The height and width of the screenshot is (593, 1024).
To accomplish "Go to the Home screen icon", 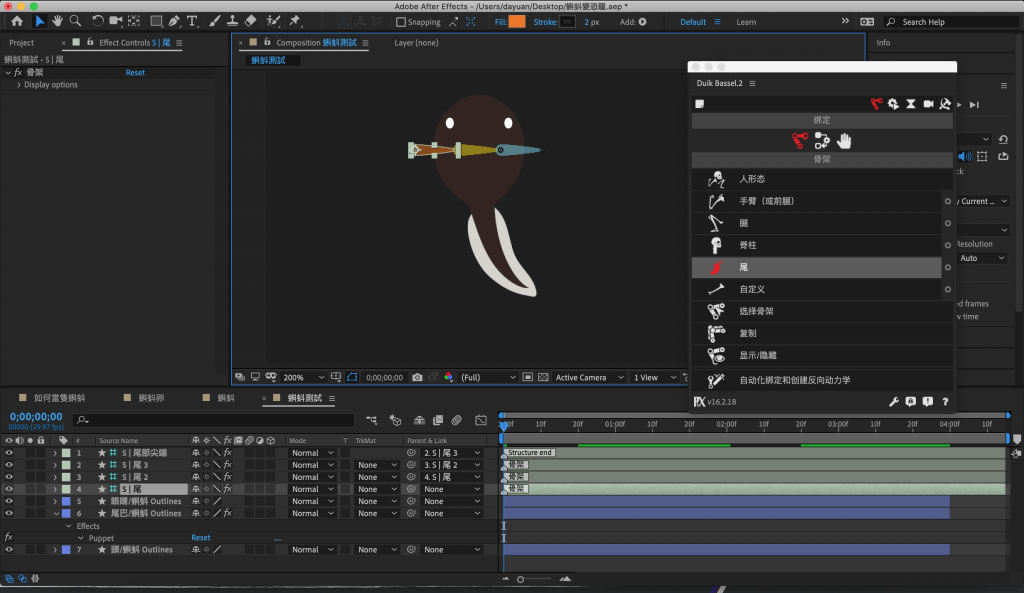I will (17, 21).
